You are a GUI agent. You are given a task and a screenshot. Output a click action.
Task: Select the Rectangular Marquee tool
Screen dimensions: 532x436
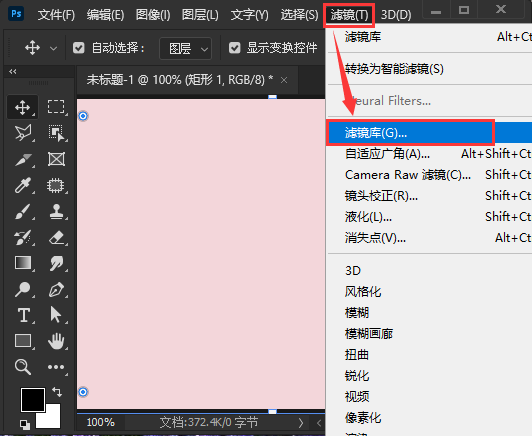(56, 107)
